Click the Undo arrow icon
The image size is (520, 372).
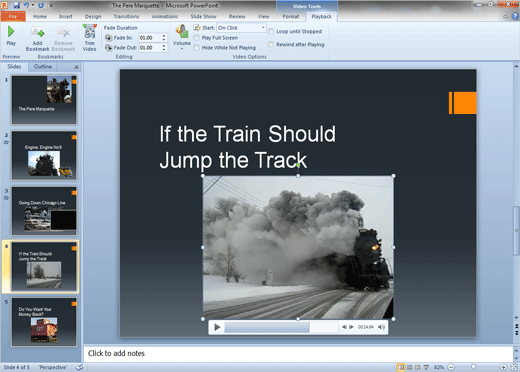(x=26, y=5)
